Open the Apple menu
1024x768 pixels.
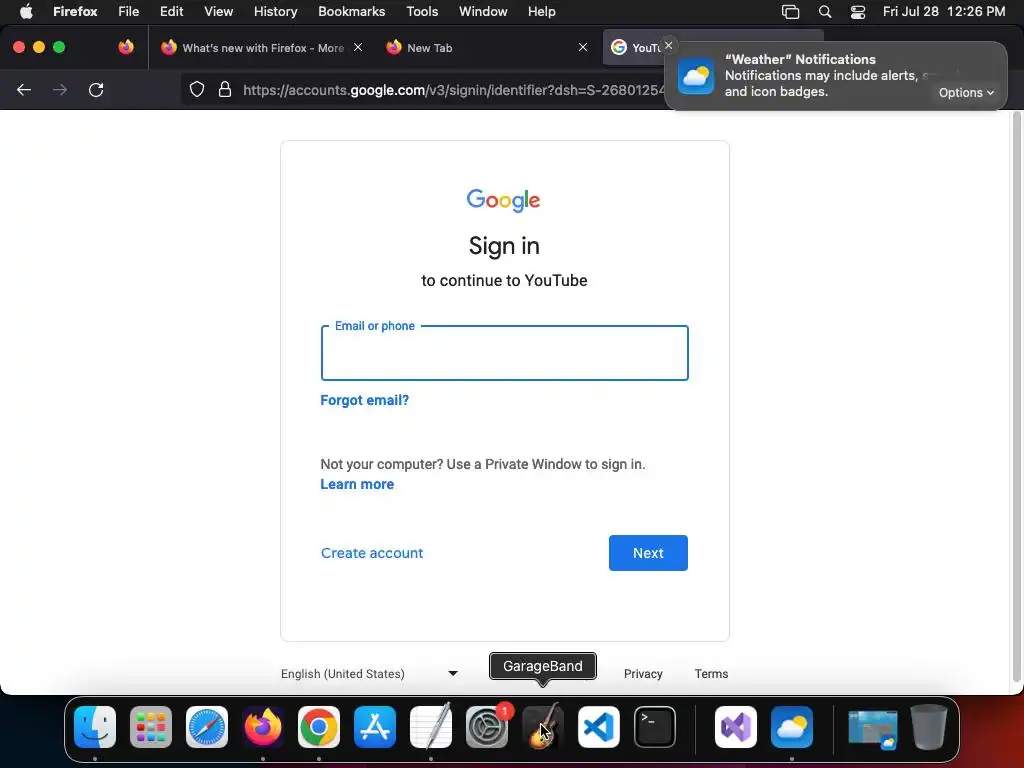point(26,12)
